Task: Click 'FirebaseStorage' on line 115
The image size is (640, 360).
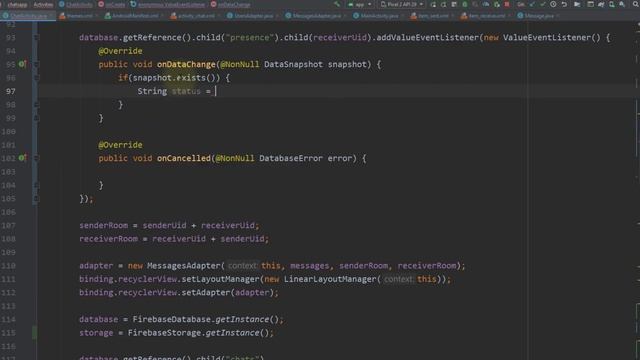Action: (x=164, y=333)
